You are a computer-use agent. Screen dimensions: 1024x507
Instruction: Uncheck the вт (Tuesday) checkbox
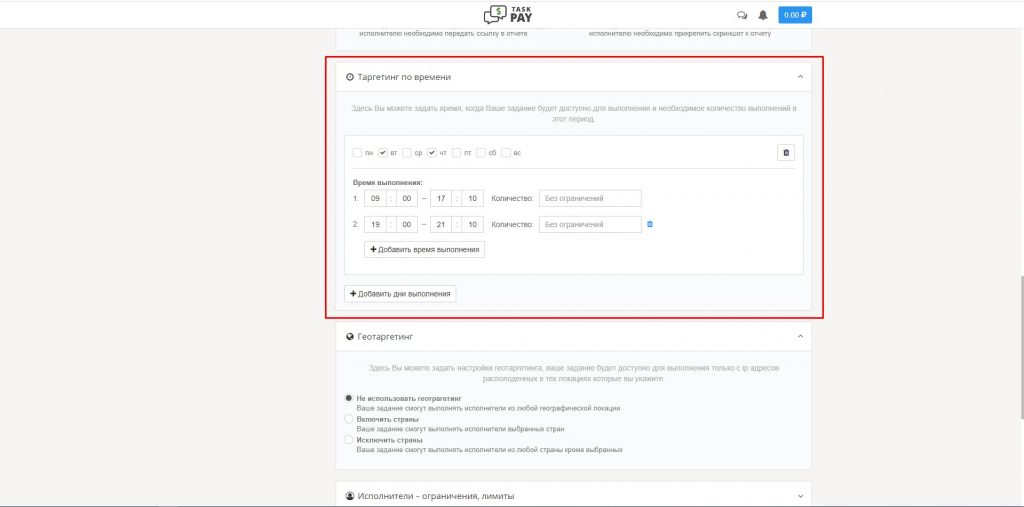(x=383, y=153)
